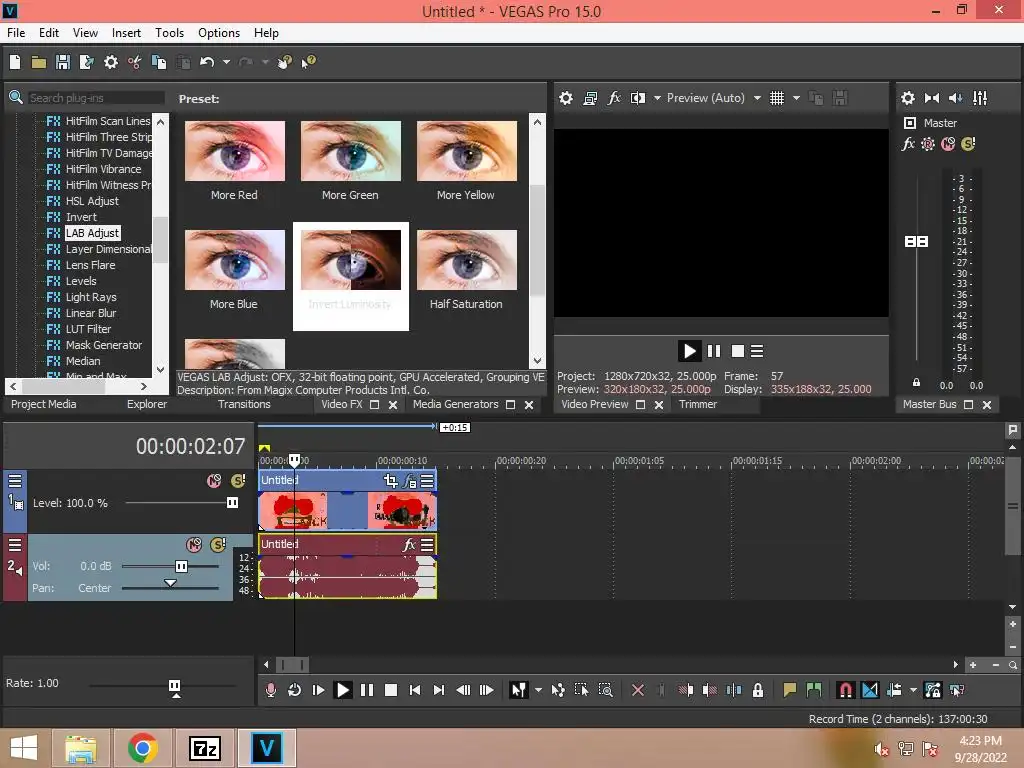Viewport: 1024px width, 768px height.
Task: Solo video track 1
Action: 238,481
